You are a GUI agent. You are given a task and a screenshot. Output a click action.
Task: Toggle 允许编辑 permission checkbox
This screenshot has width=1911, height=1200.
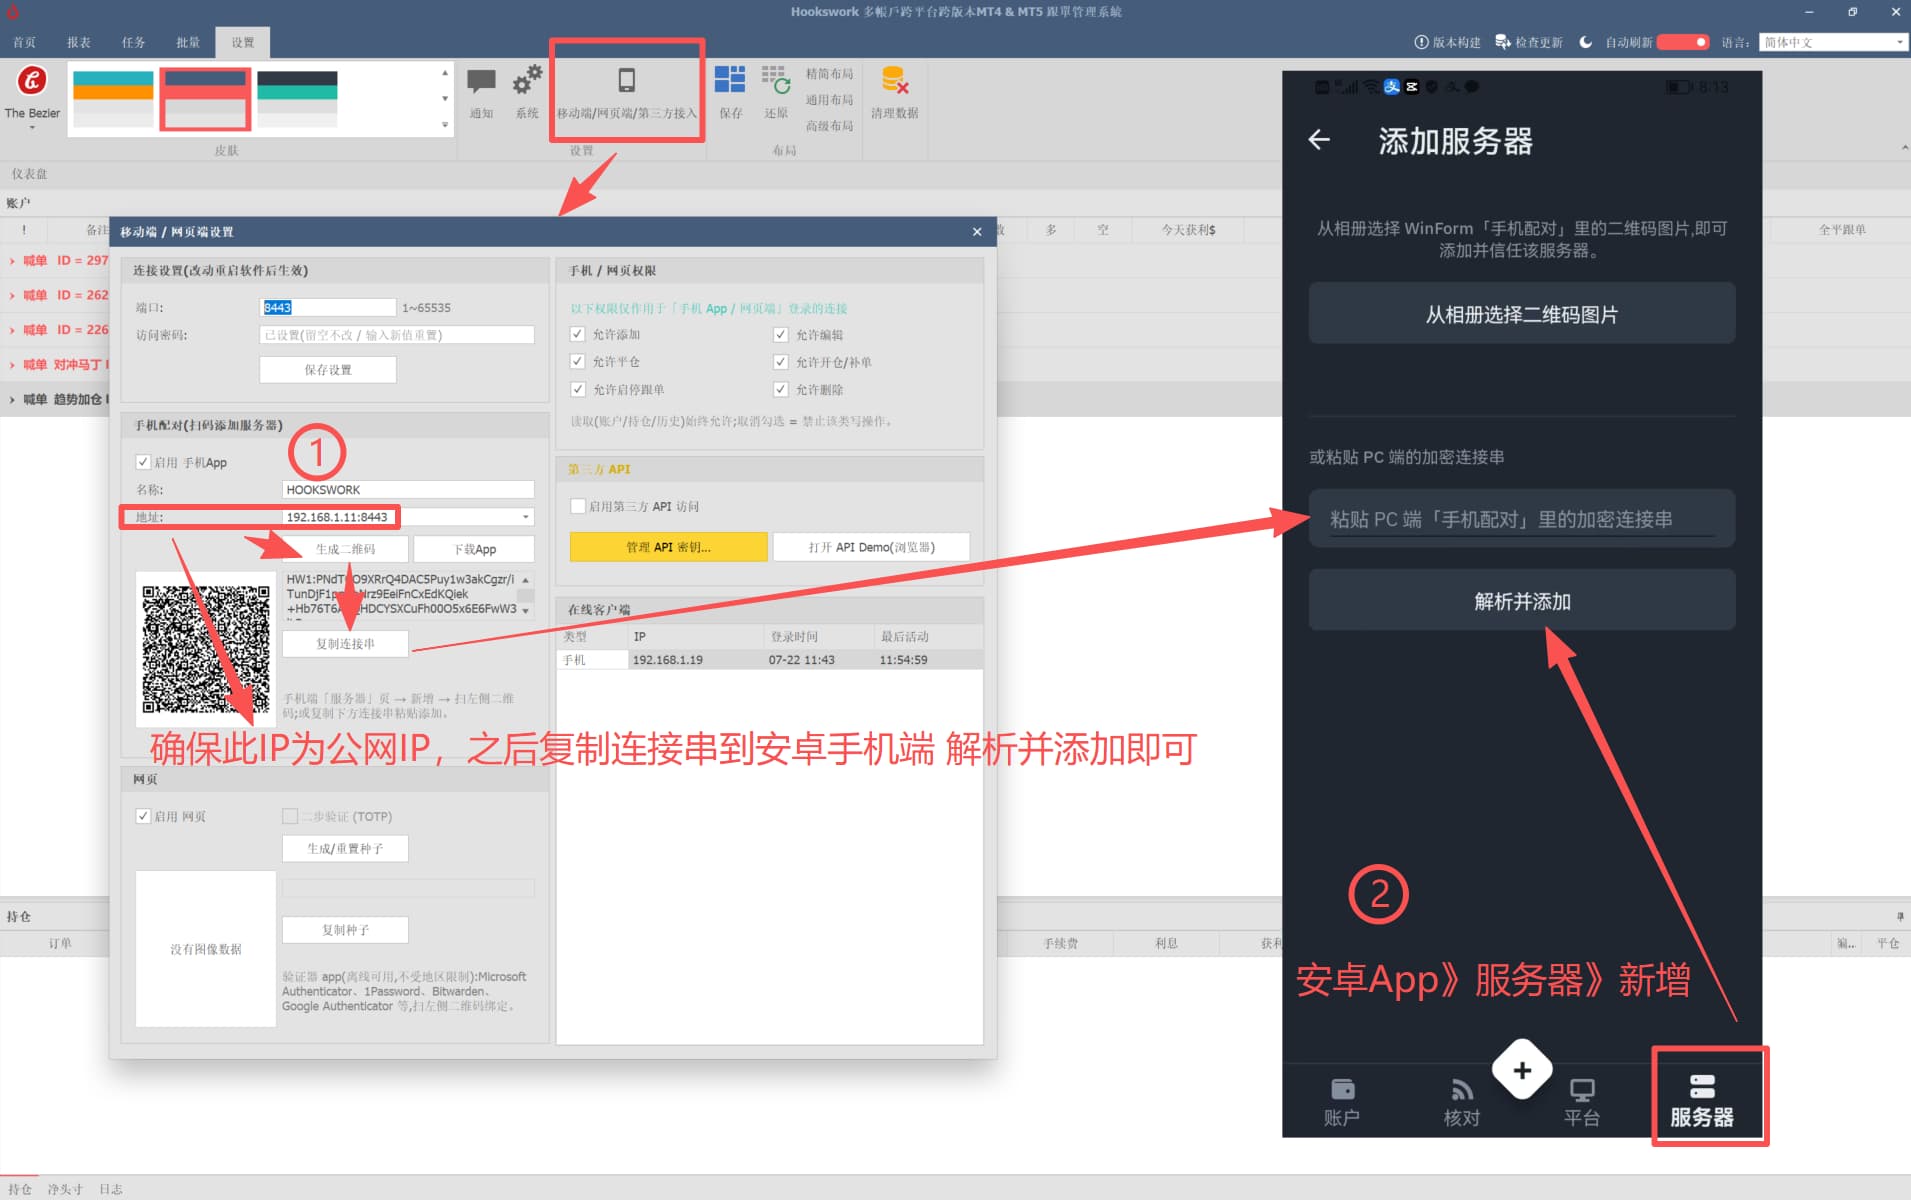[781, 334]
